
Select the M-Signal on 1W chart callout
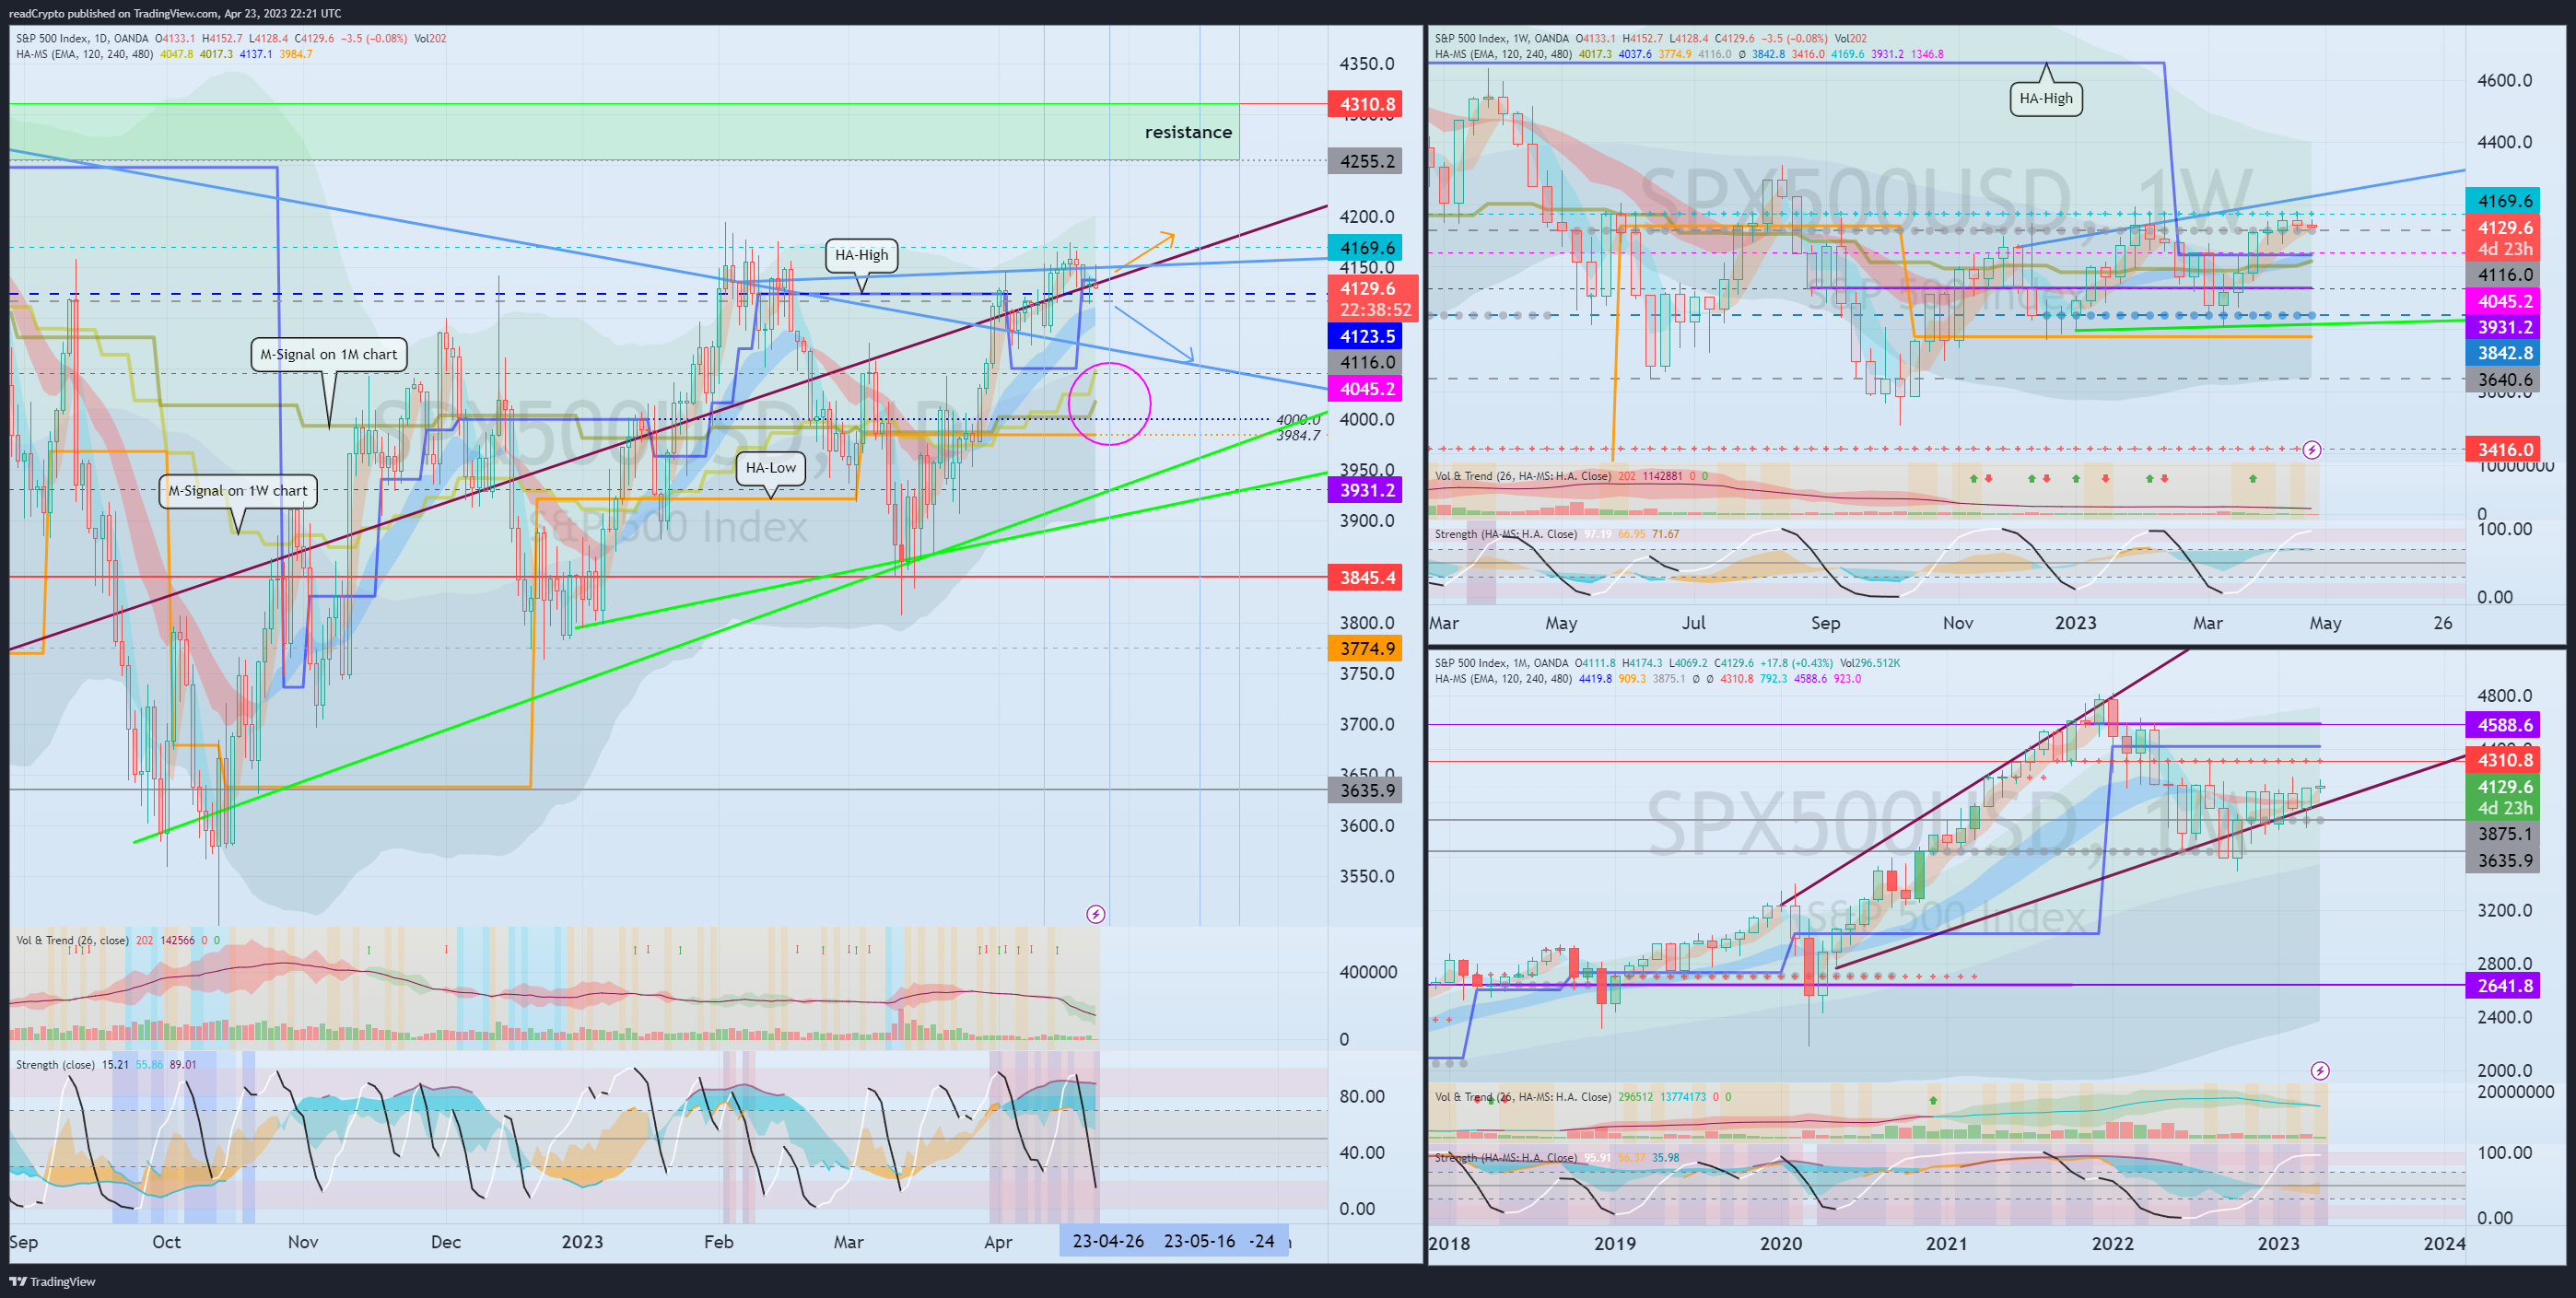coord(238,491)
